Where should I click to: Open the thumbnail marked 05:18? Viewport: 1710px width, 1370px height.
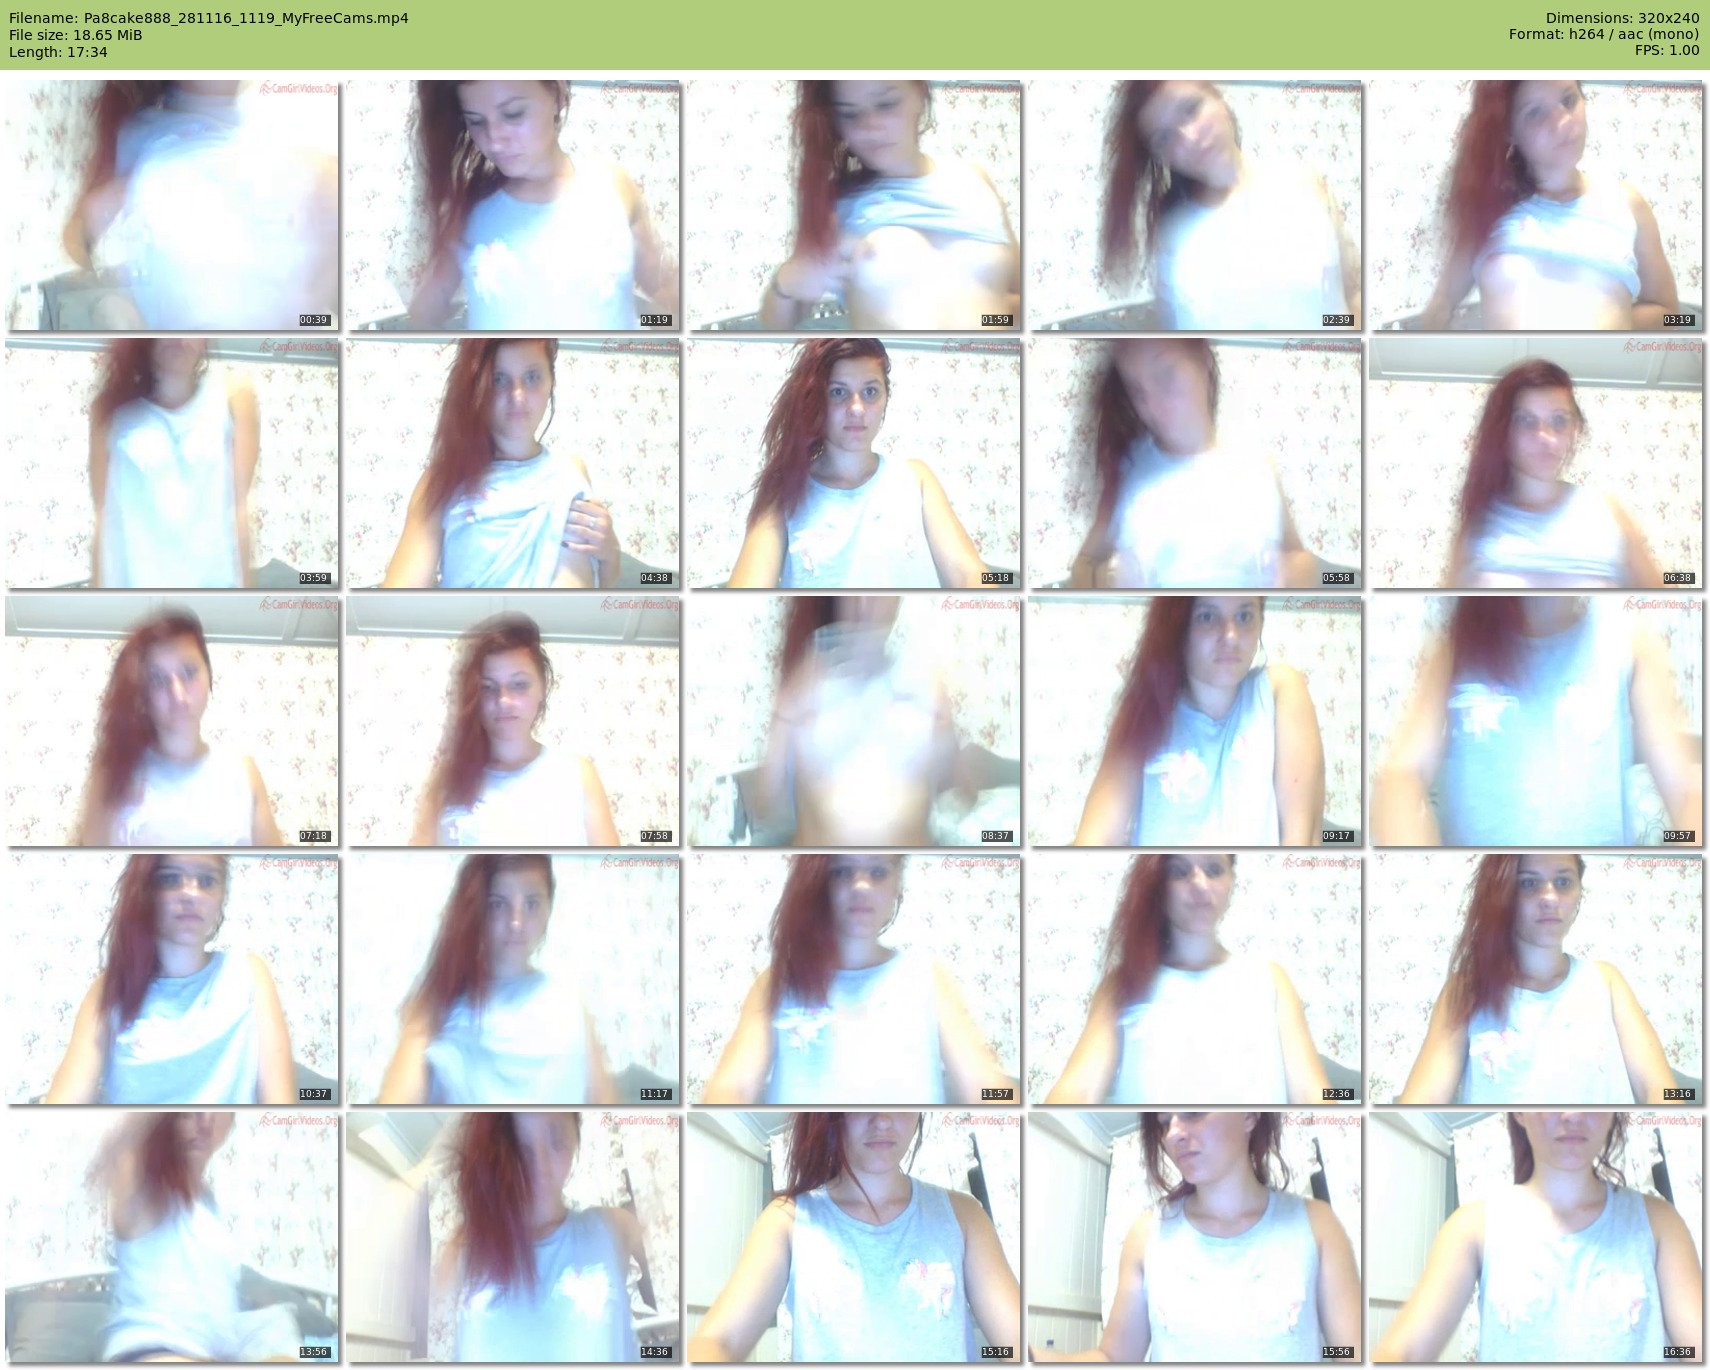click(x=854, y=463)
